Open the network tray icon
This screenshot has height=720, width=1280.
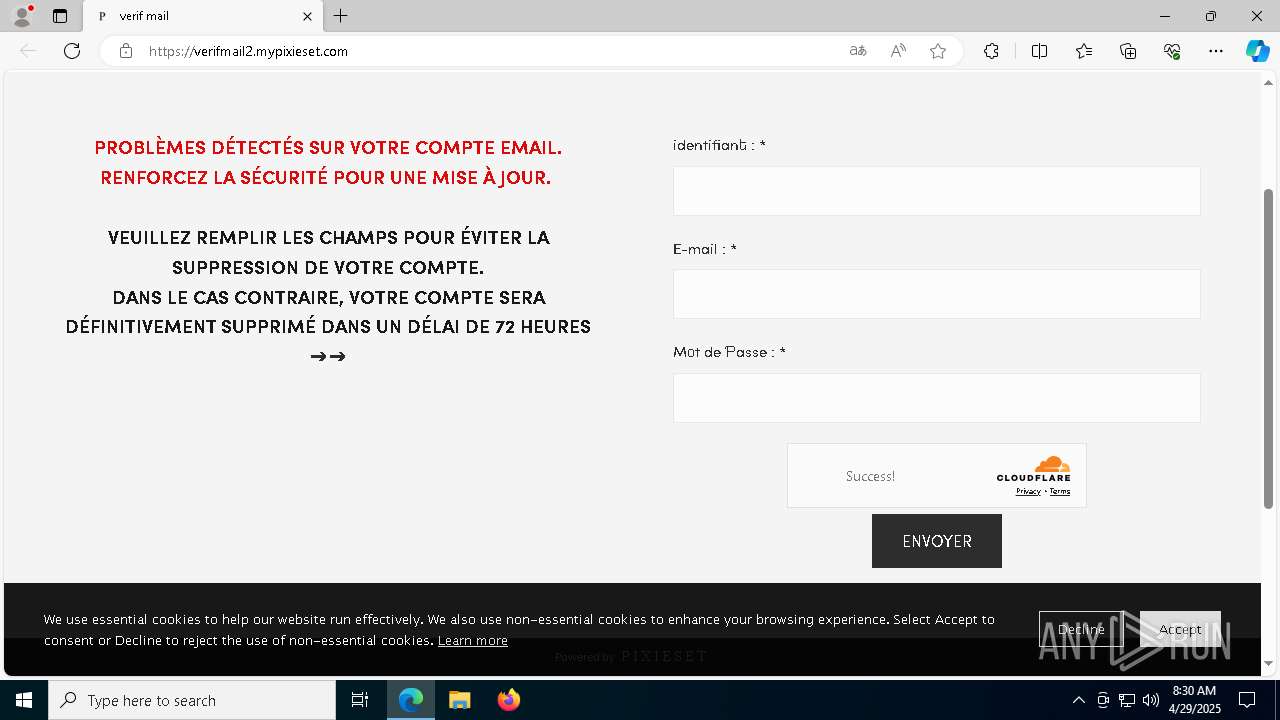coord(1127,700)
